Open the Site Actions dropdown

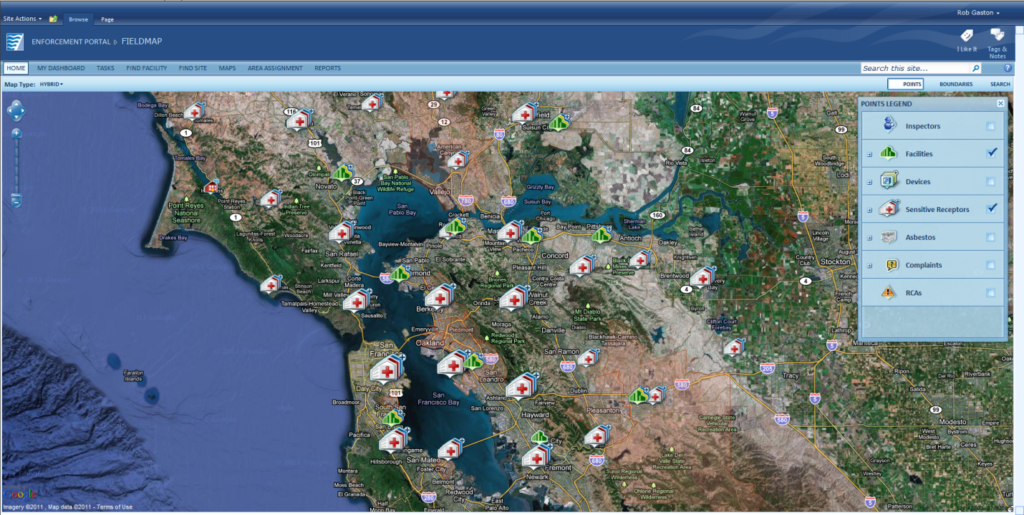pos(22,19)
